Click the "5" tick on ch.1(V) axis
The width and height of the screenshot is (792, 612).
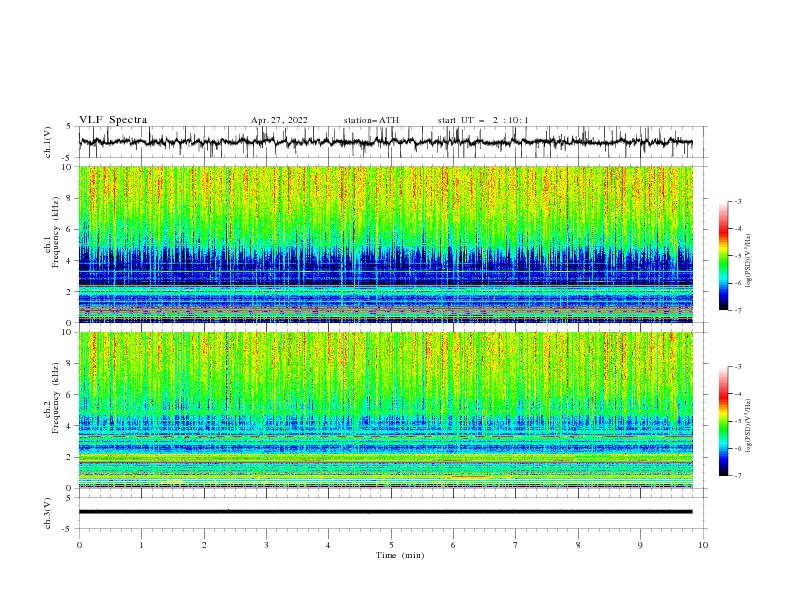coord(70,127)
